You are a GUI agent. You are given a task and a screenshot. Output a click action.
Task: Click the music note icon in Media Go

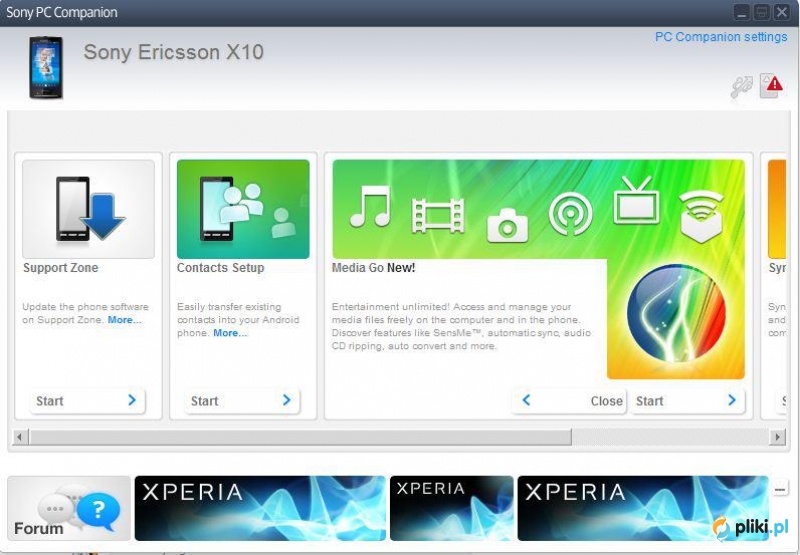point(371,206)
